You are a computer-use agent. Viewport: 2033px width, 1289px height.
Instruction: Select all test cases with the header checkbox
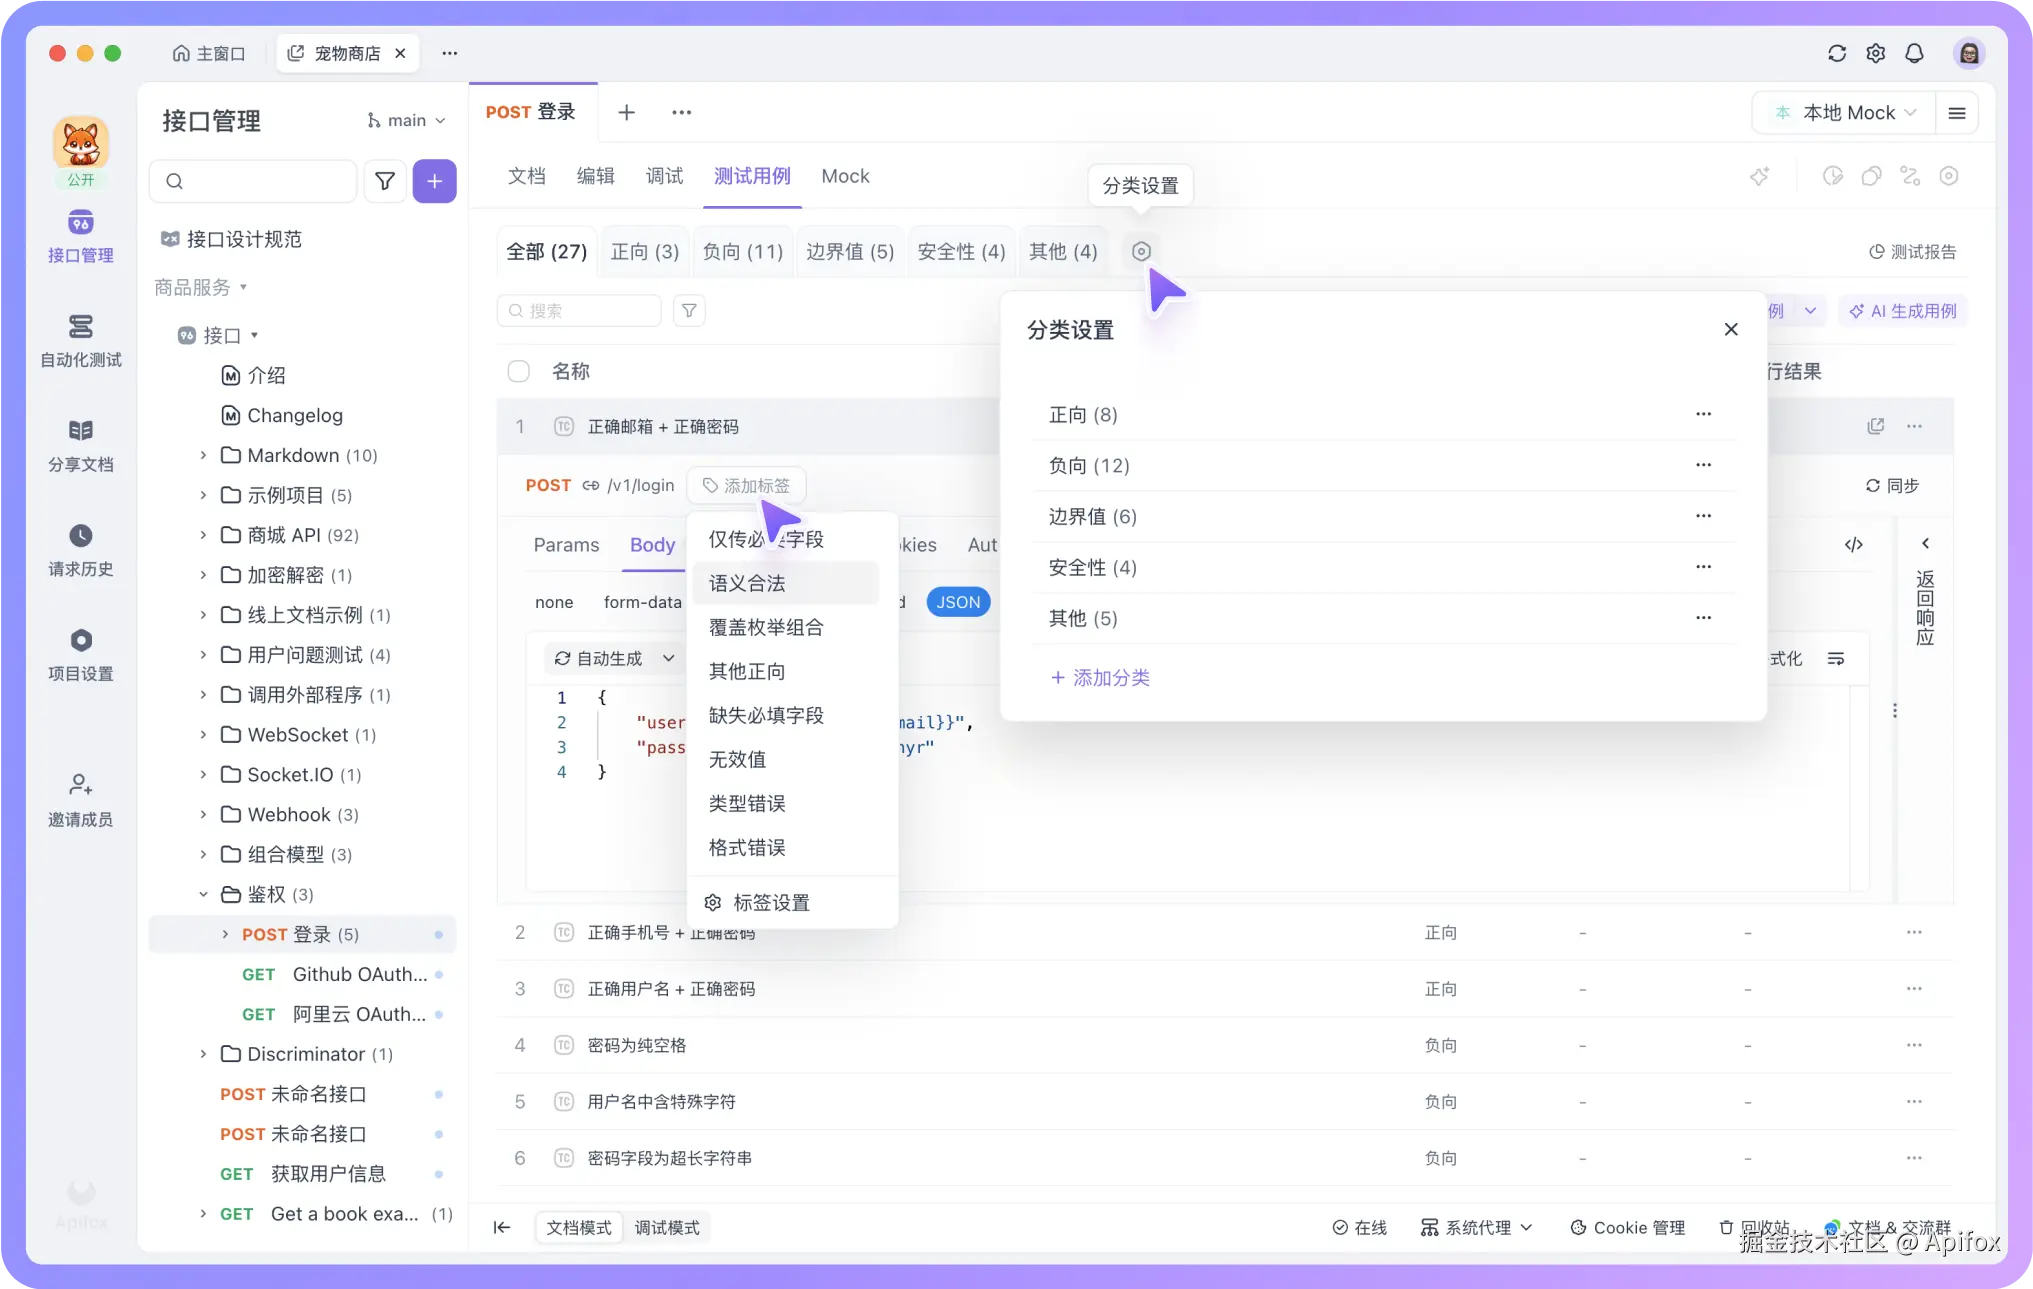519,371
